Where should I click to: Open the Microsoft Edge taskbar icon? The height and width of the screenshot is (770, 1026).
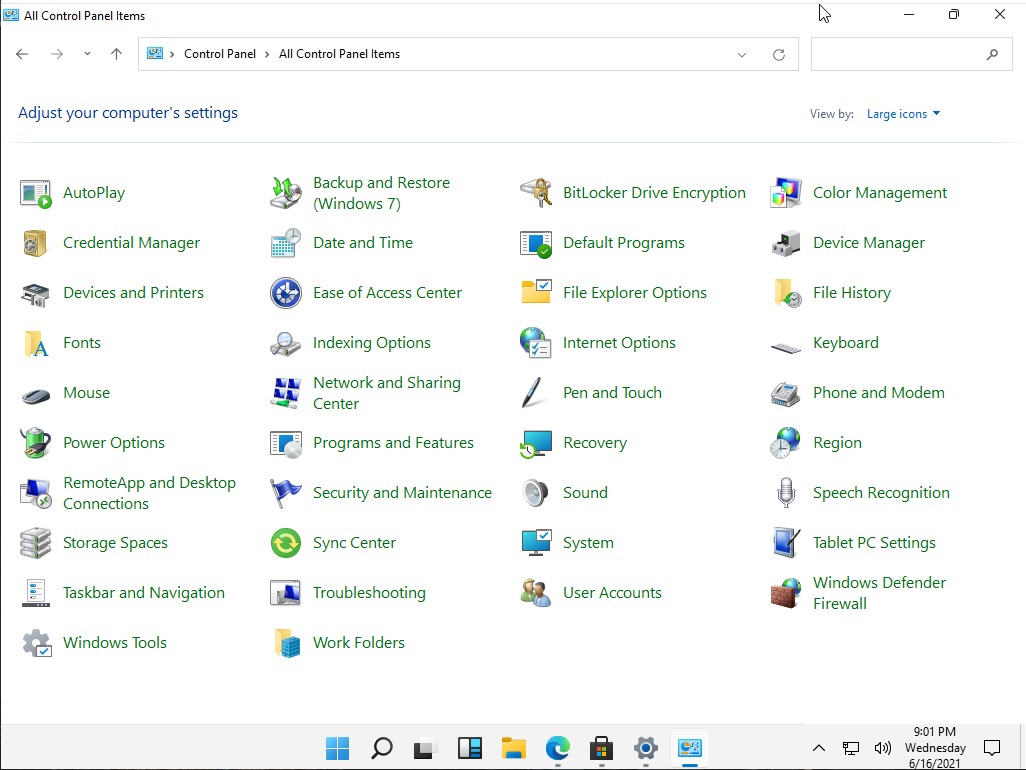[557, 747]
